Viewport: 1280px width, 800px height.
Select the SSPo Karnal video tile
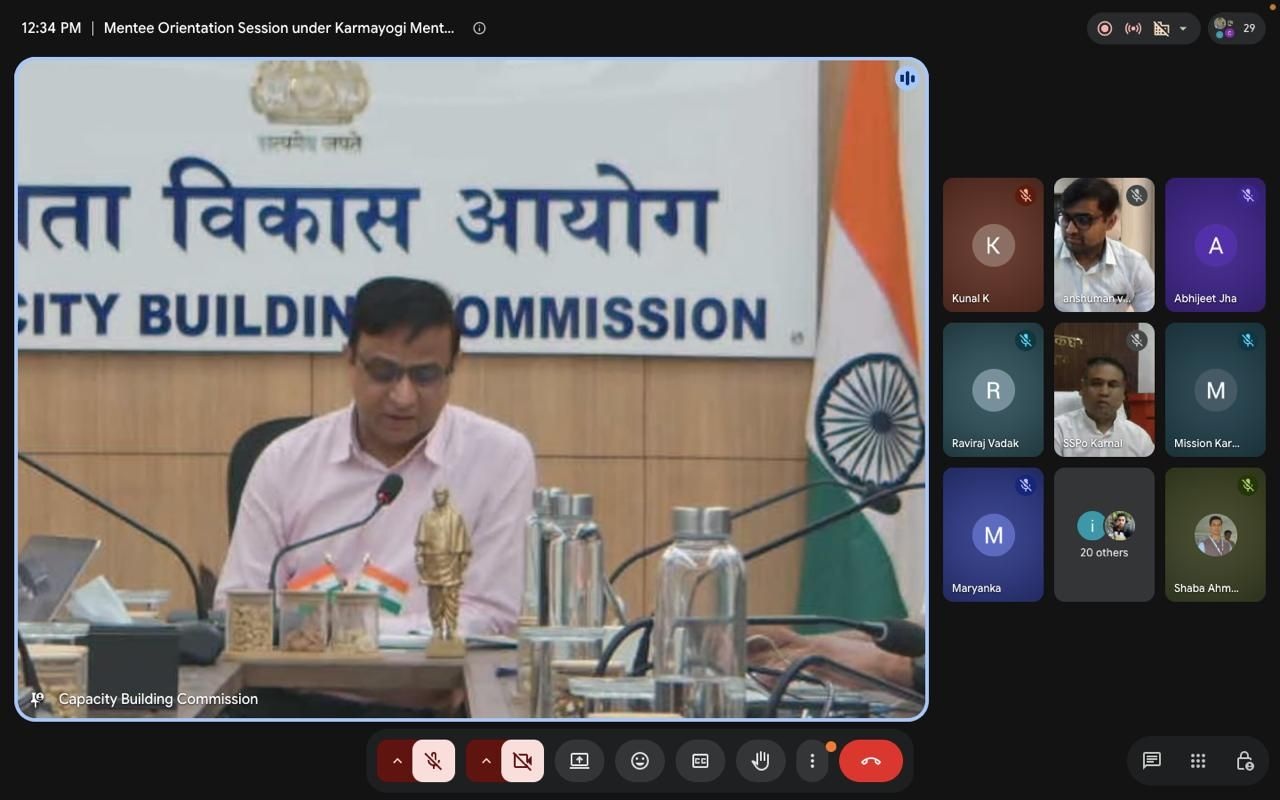click(1104, 390)
